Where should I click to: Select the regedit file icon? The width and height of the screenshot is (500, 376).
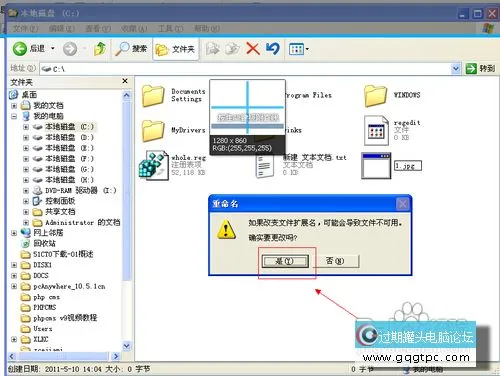coord(376,131)
